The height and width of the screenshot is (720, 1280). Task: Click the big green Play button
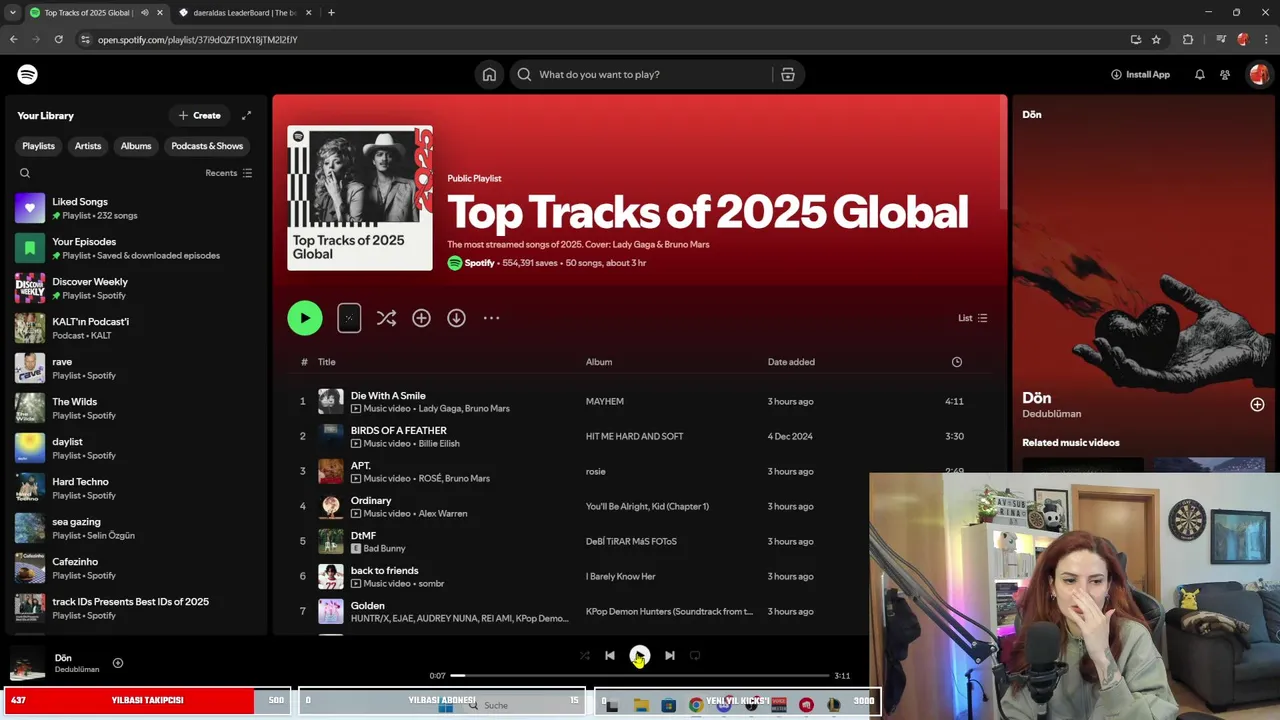point(305,318)
